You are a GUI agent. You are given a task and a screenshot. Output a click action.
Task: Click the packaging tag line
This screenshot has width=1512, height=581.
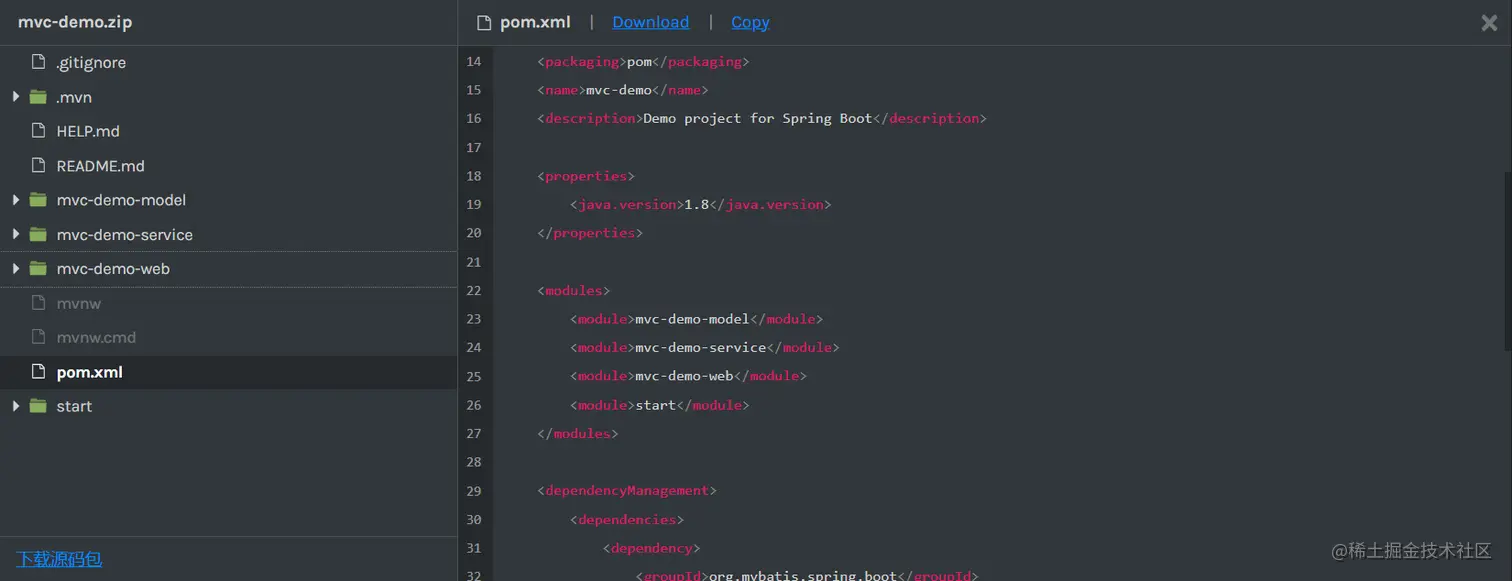643,62
